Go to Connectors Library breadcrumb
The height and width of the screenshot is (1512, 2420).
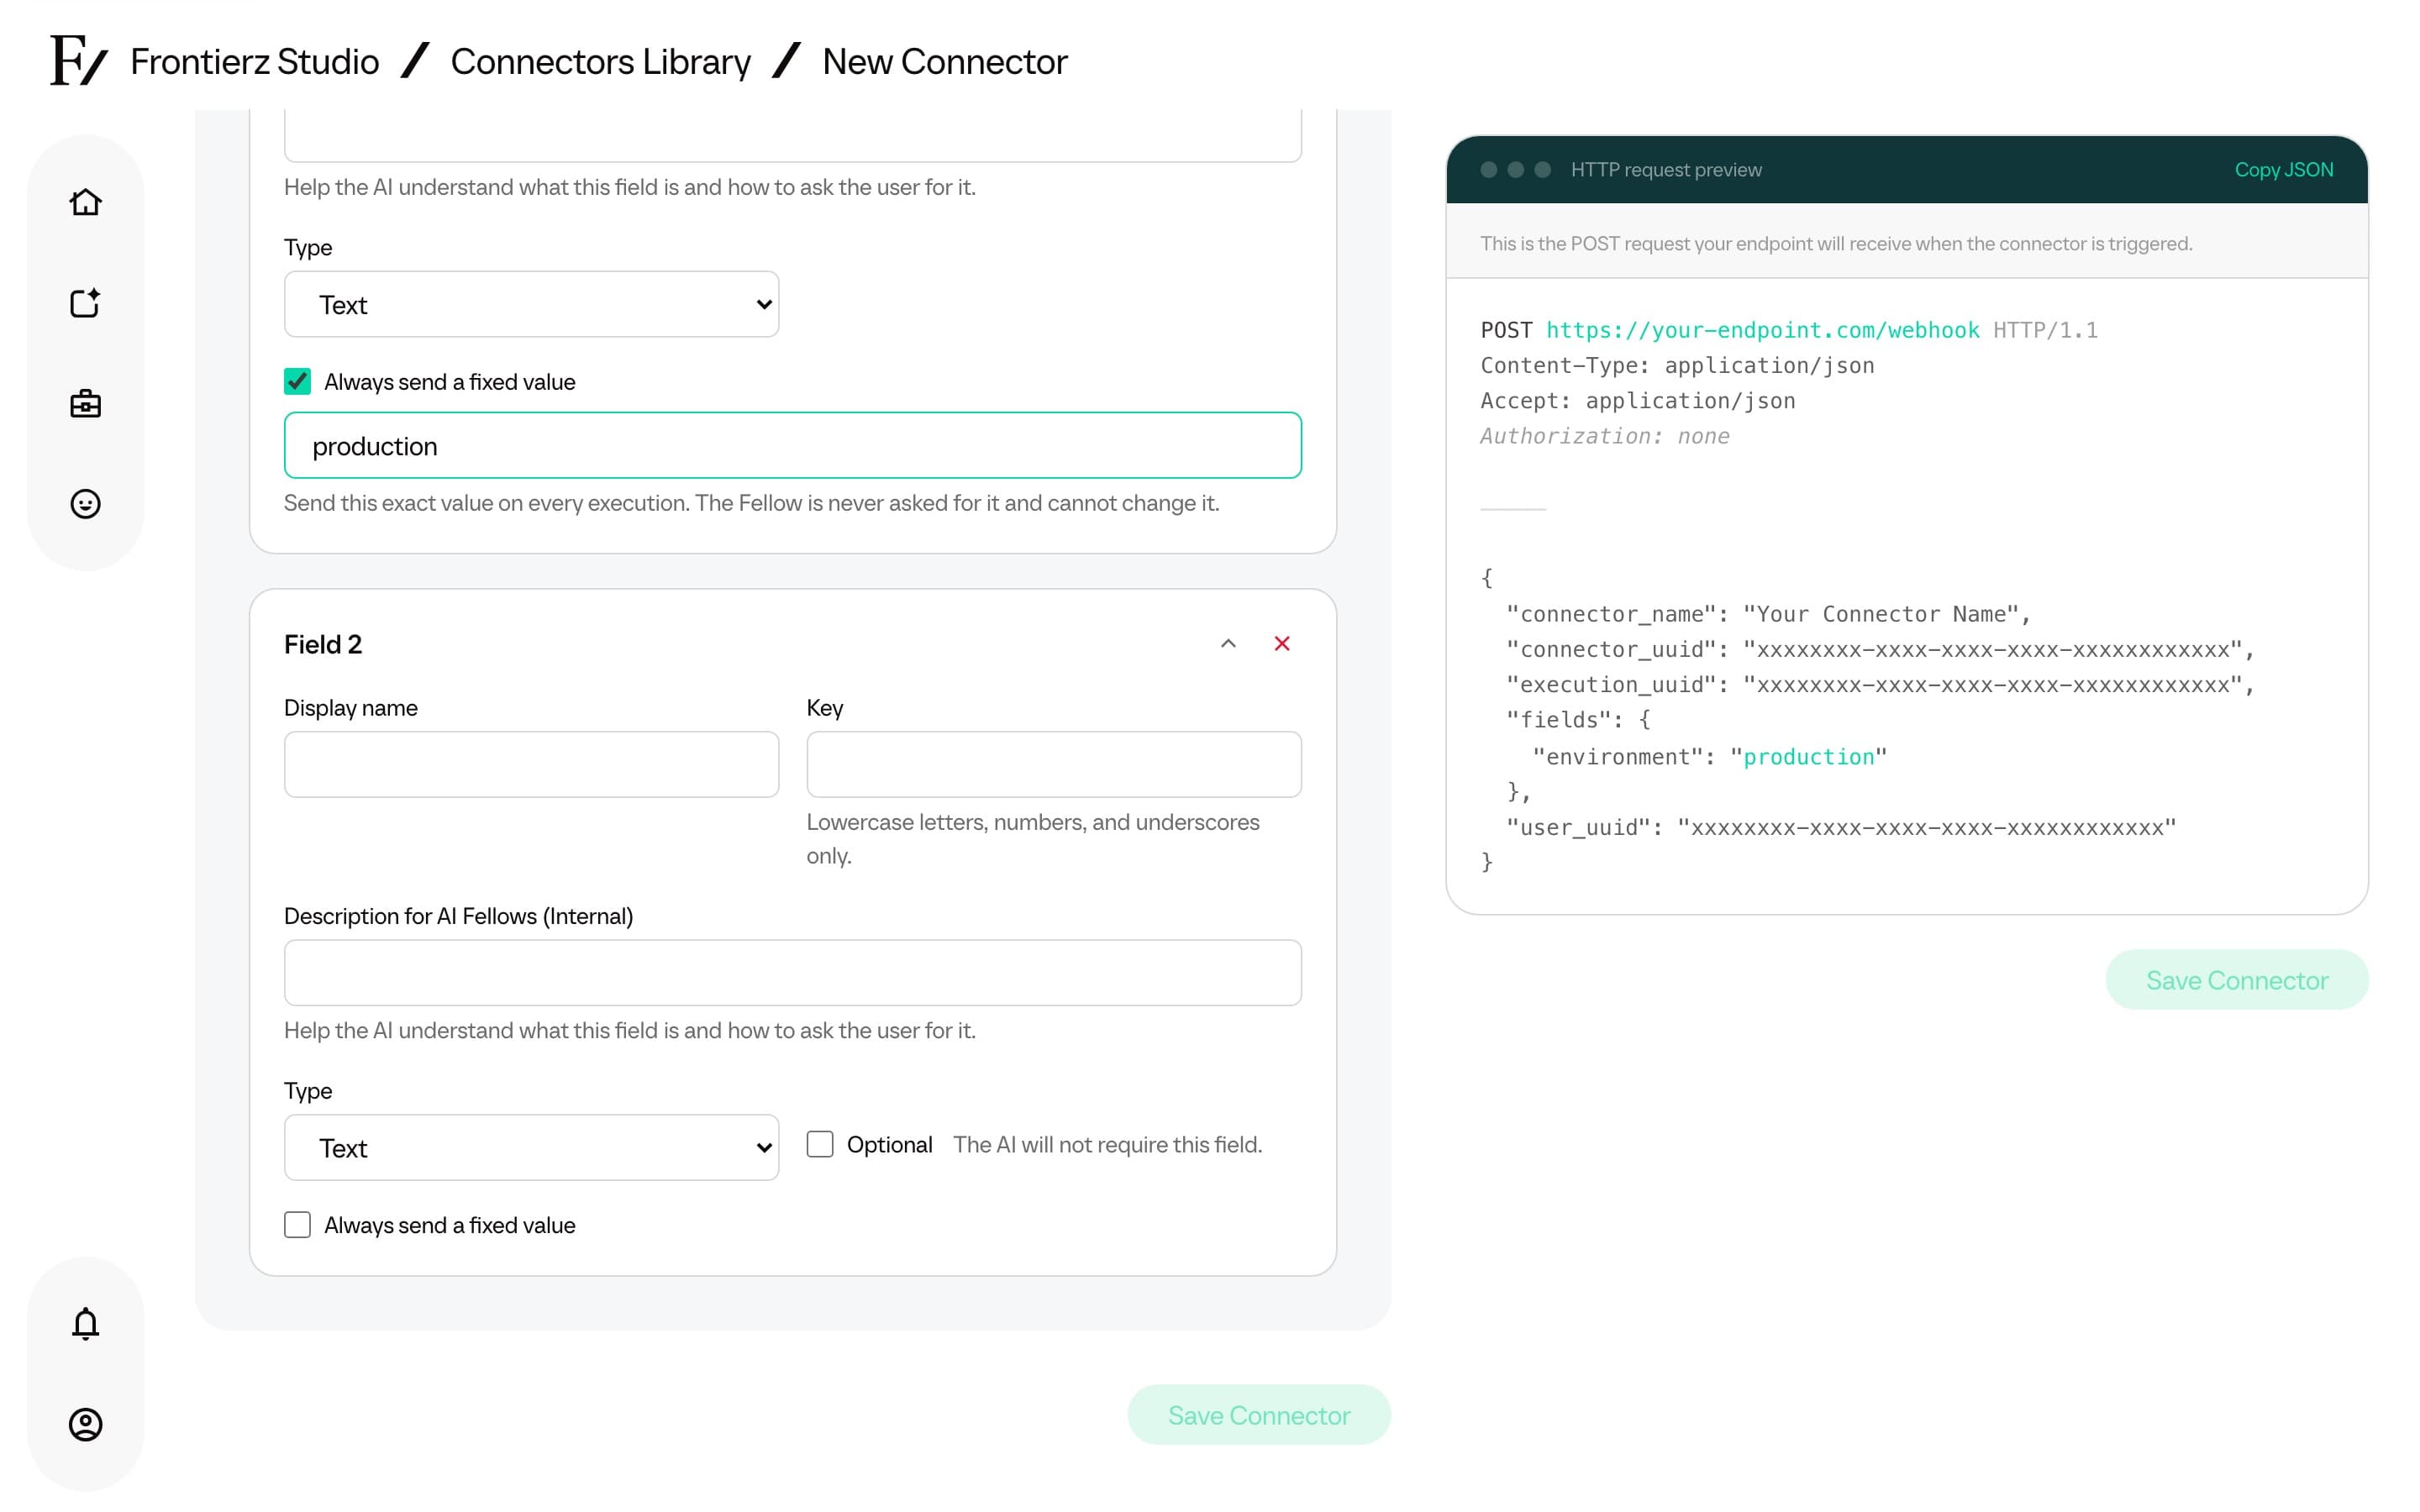click(600, 61)
